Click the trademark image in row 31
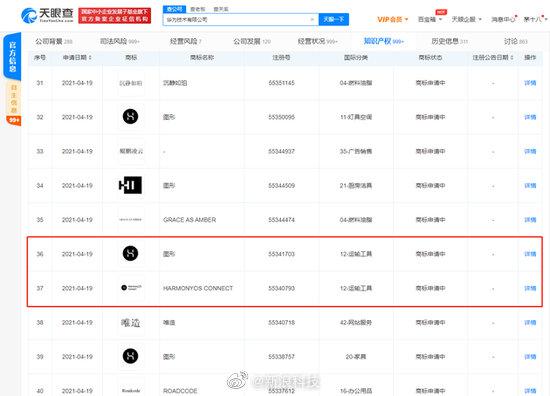550x396 pixels. click(131, 83)
